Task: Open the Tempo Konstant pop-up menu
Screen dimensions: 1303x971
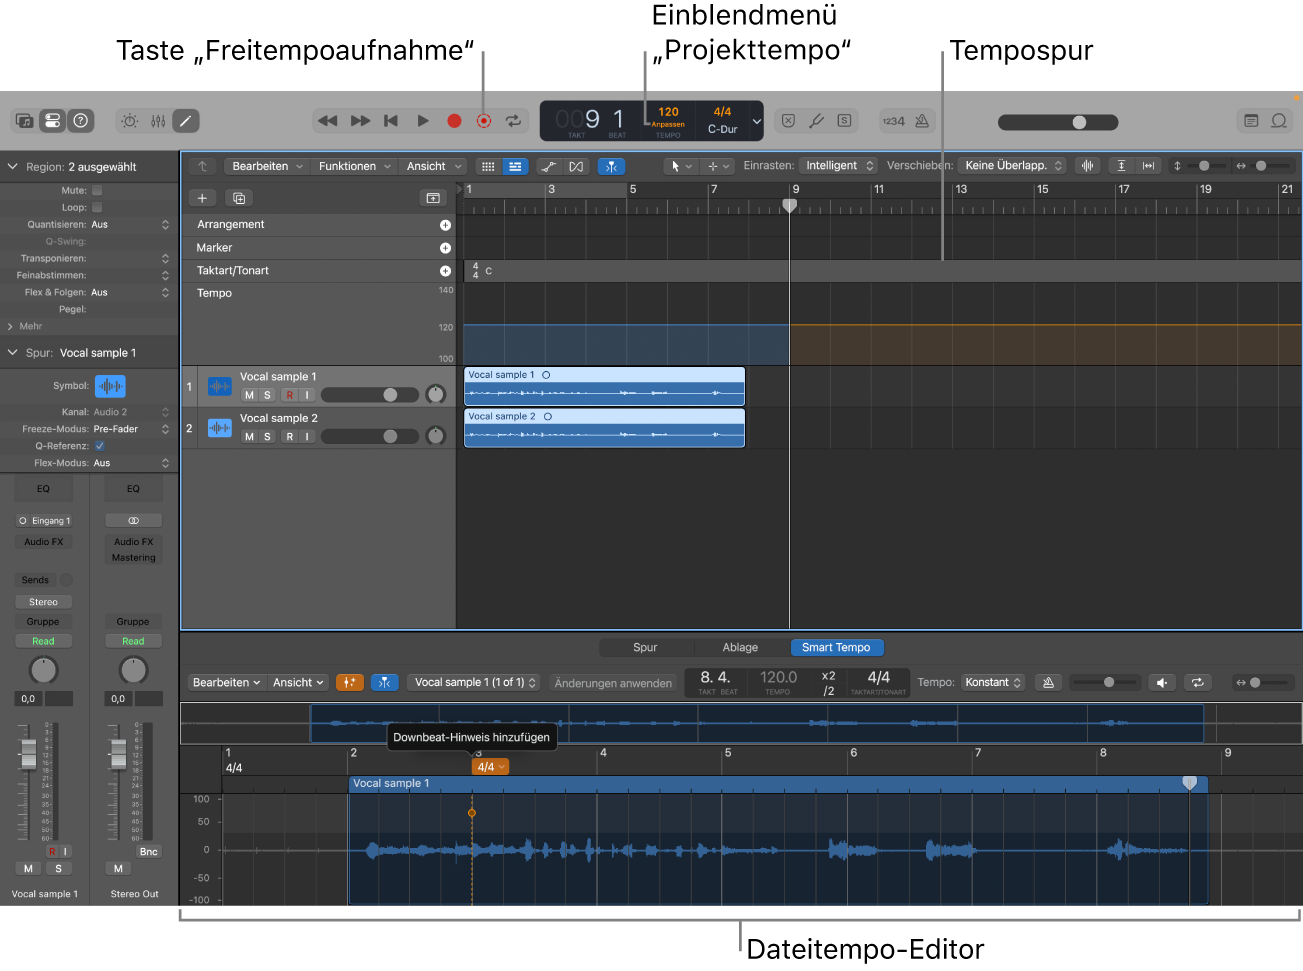Action: click(993, 682)
